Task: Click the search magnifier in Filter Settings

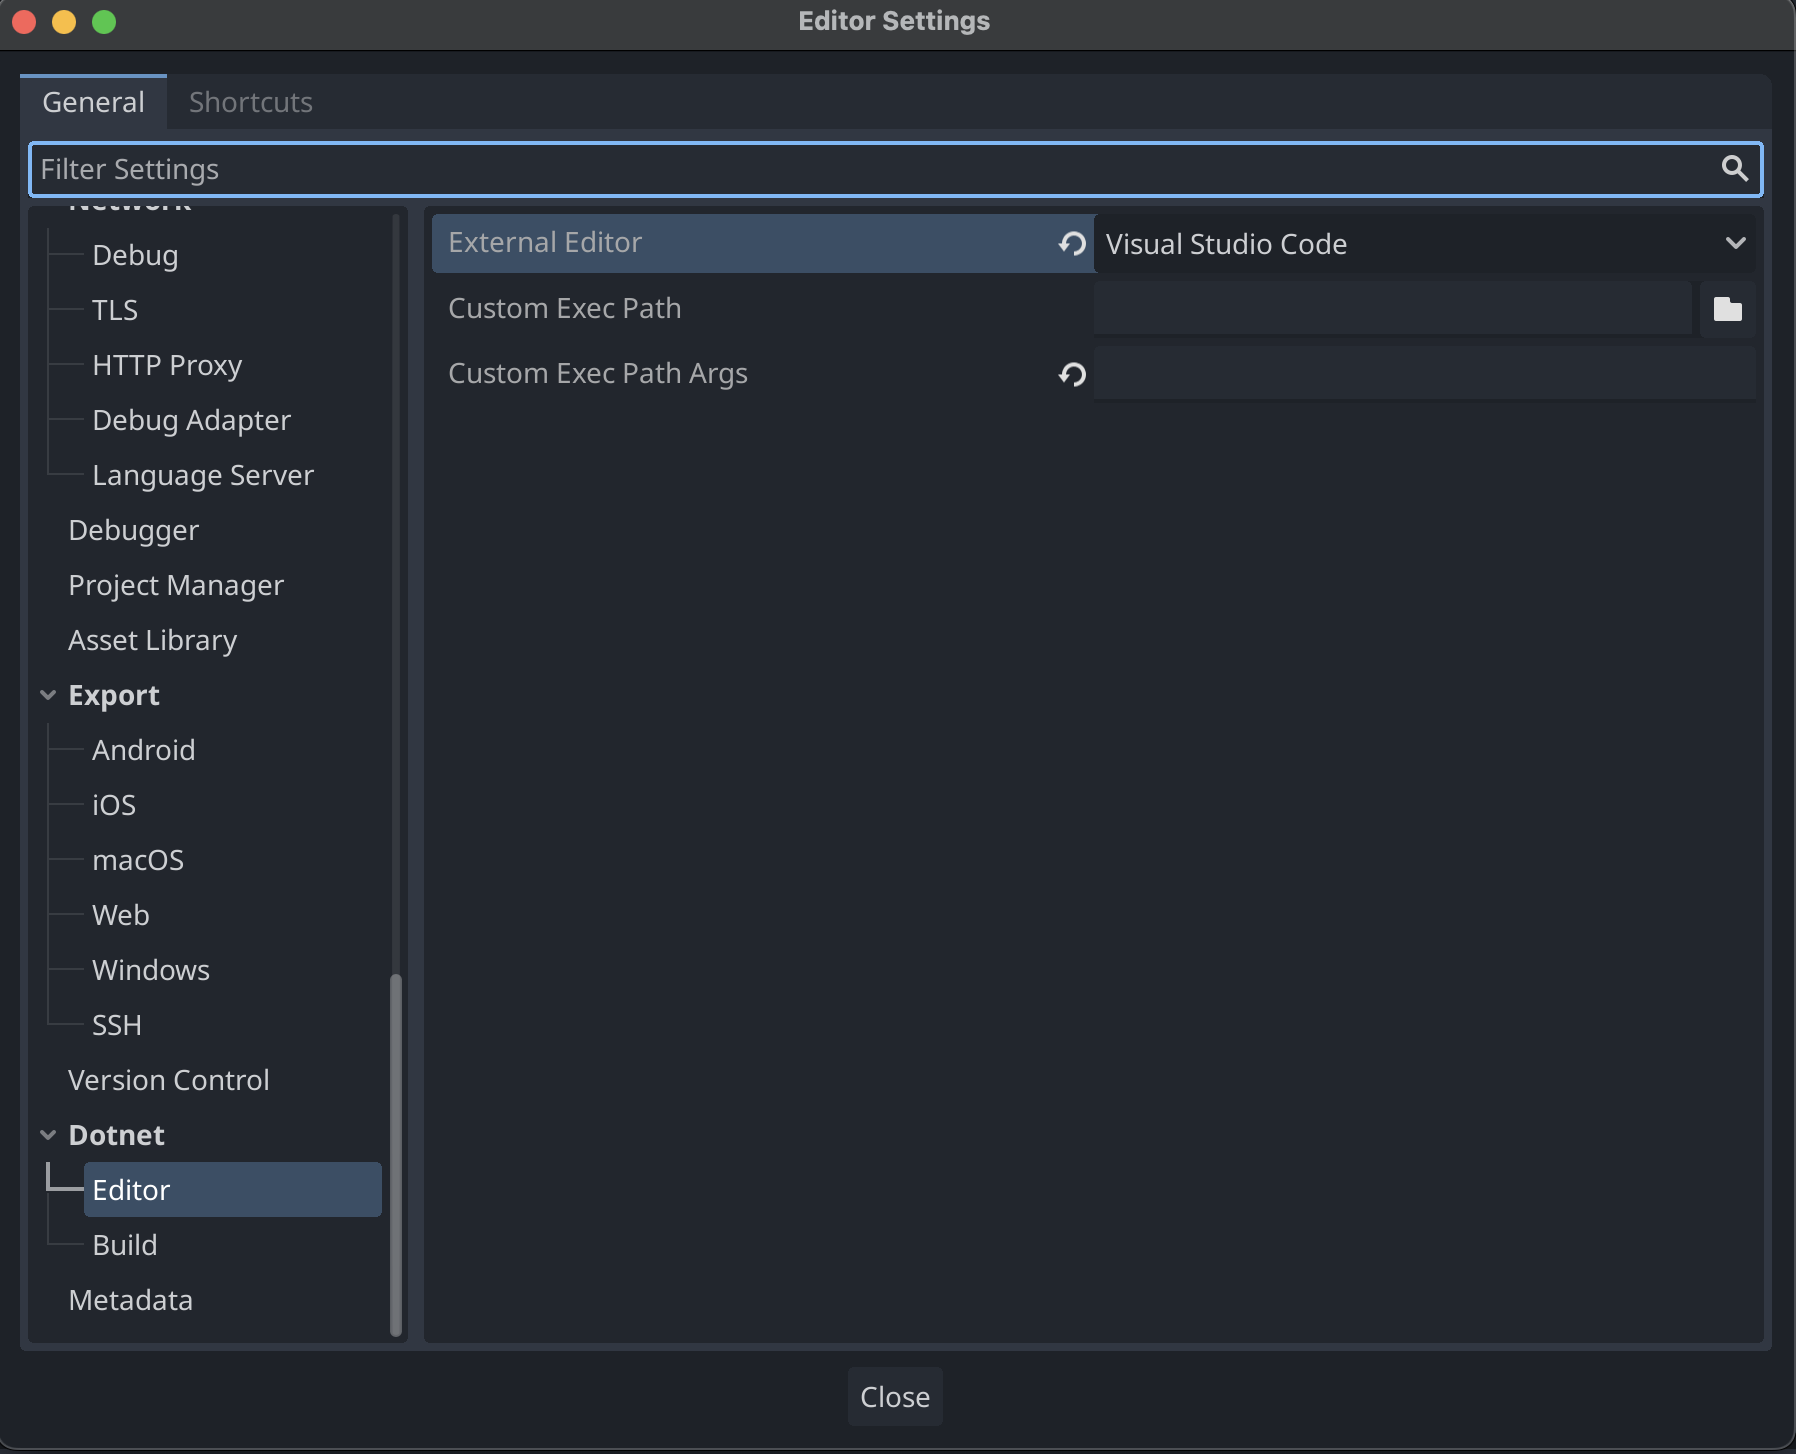Action: pyautogui.click(x=1734, y=169)
